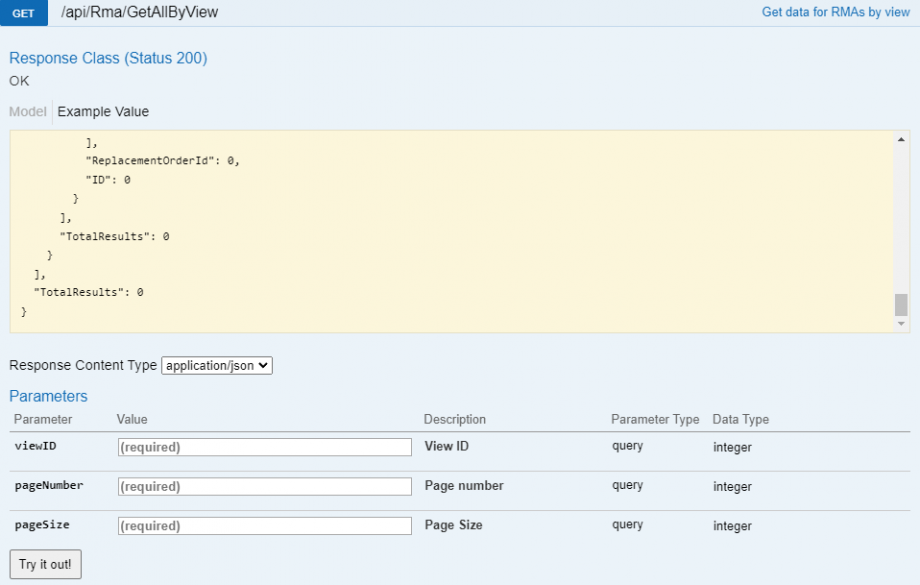Click the 'View ID' description text
The height and width of the screenshot is (585, 920).
447,446
